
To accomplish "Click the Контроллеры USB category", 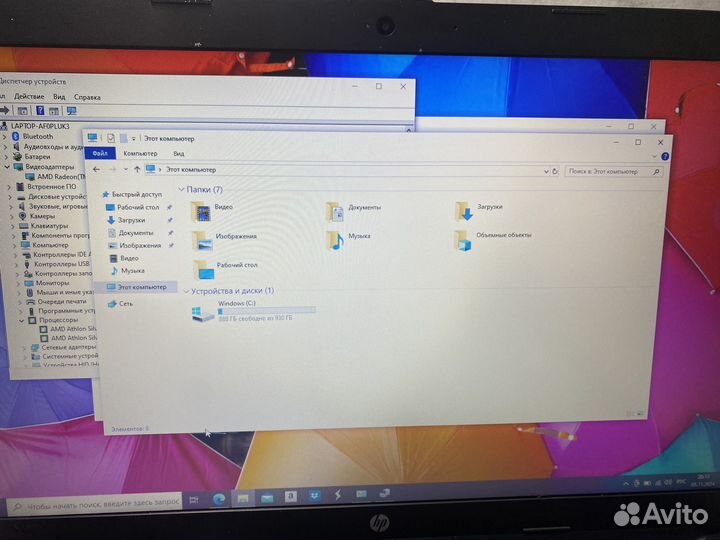I will coord(62,264).
